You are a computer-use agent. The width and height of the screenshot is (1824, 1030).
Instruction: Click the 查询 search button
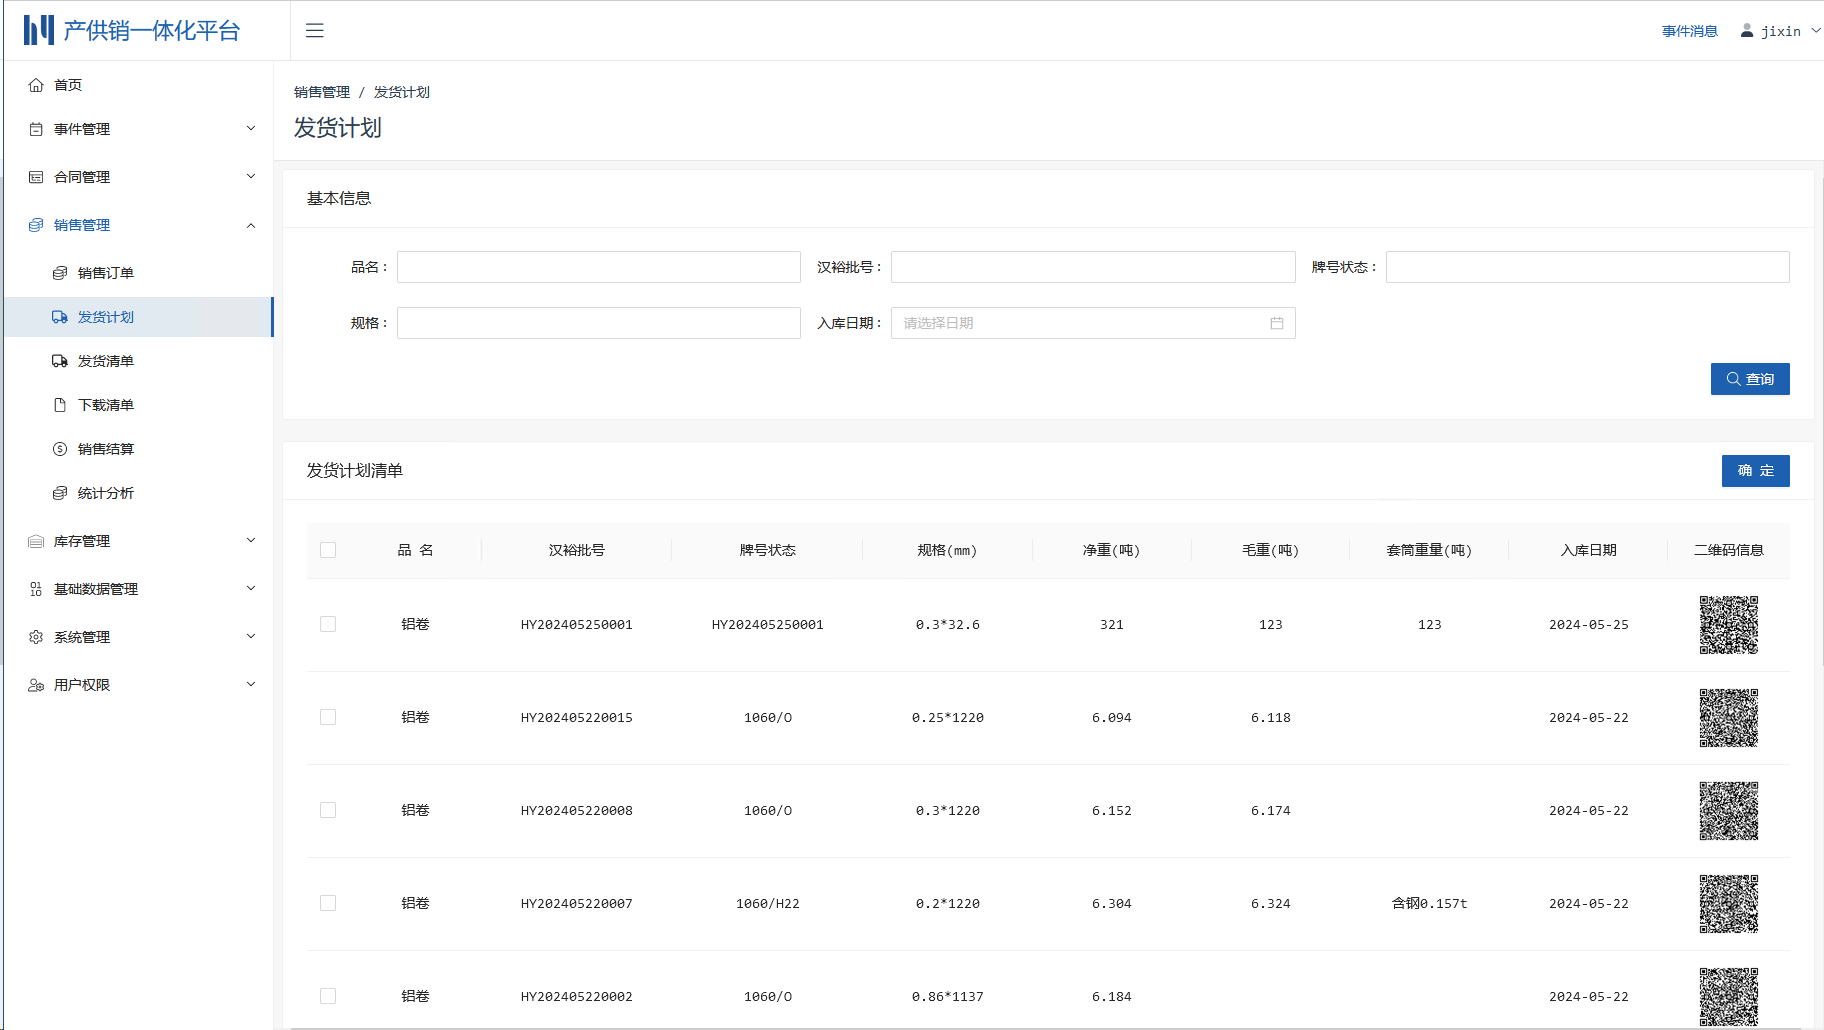click(x=1749, y=379)
